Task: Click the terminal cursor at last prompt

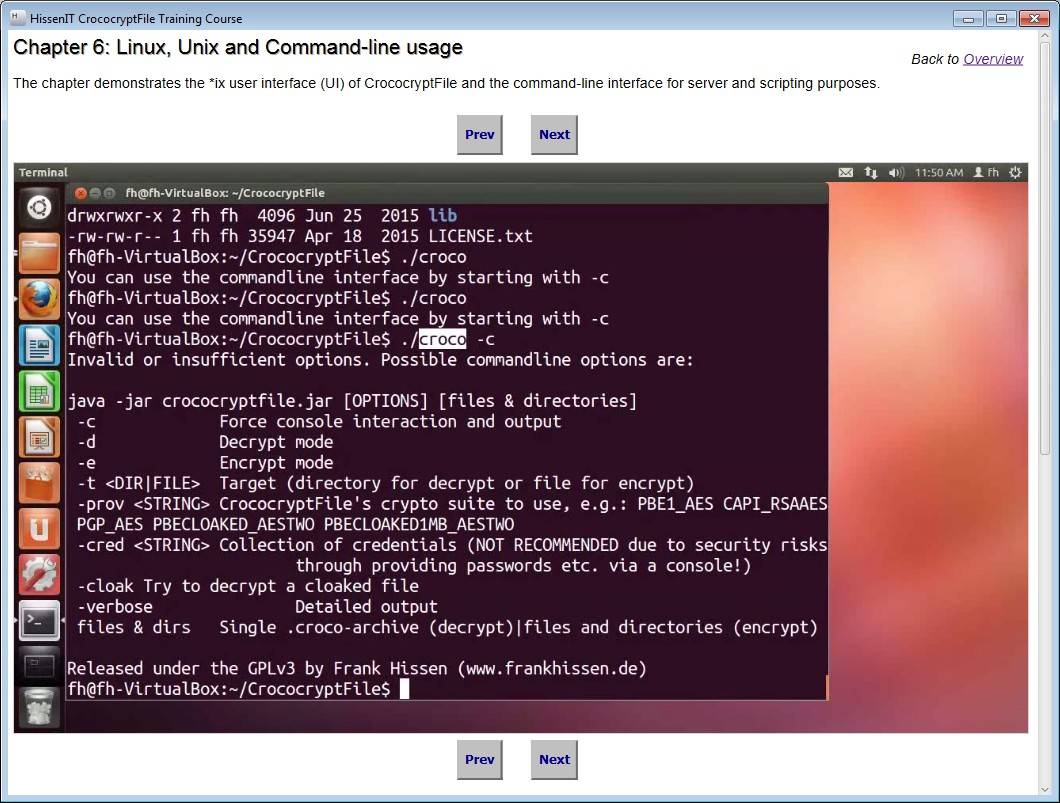Action: [404, 689]
